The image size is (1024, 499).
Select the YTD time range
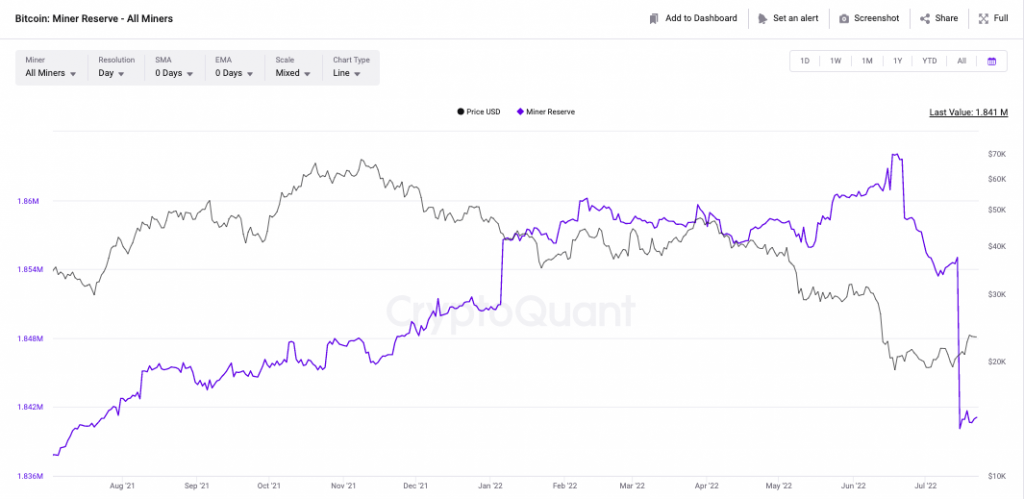tap(929, 61)
